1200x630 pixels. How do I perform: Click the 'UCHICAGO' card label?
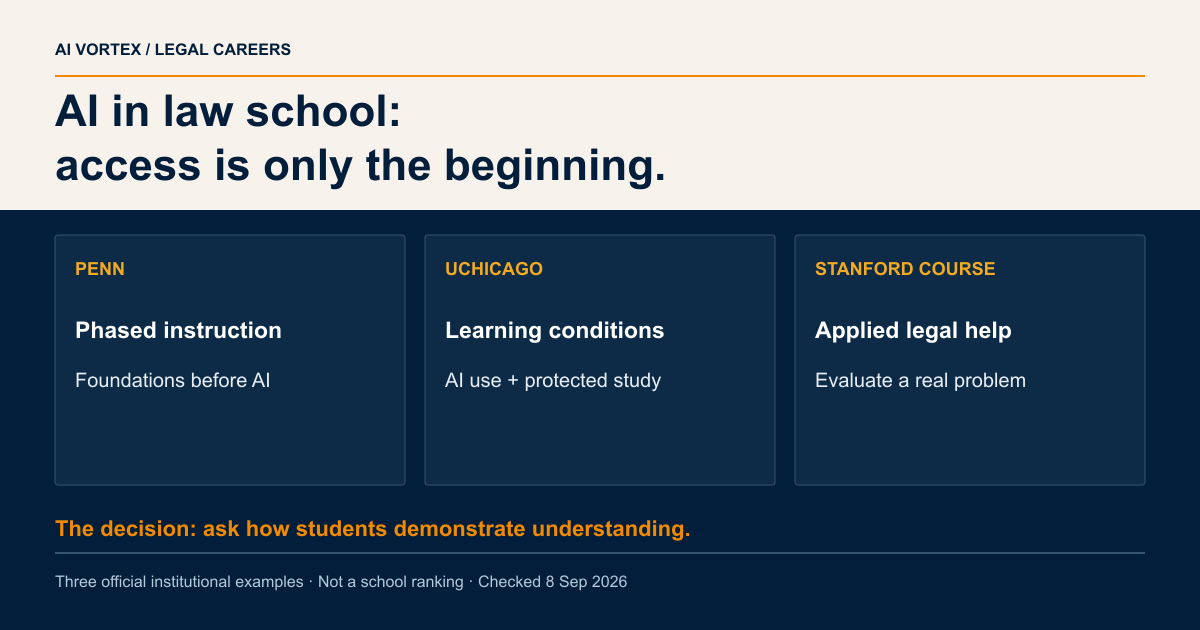(x=494, y=269)
